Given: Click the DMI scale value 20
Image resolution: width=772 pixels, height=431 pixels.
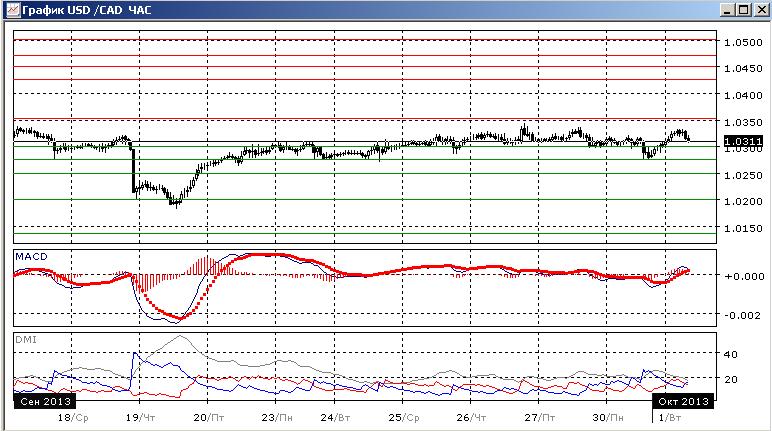Looking at the screenshot, I should pos(731,379).
